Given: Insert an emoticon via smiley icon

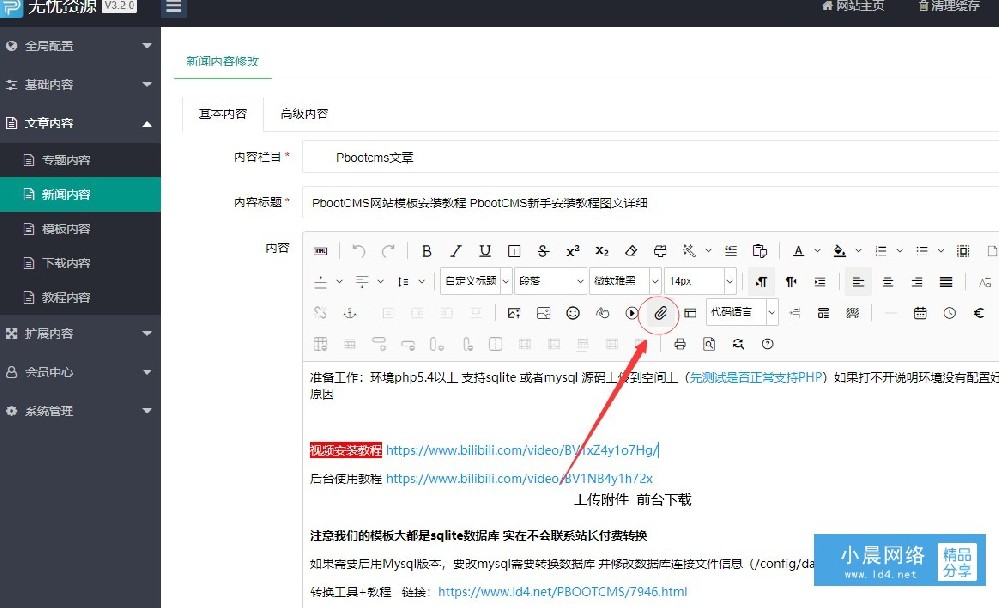Looking at the screenshot, I should pos(573,313).
